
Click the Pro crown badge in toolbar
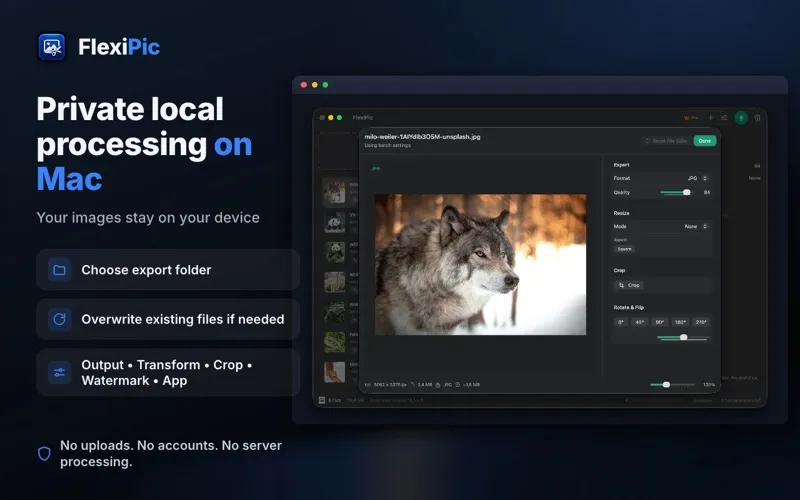pyautogui.click(x=691, y=118)
